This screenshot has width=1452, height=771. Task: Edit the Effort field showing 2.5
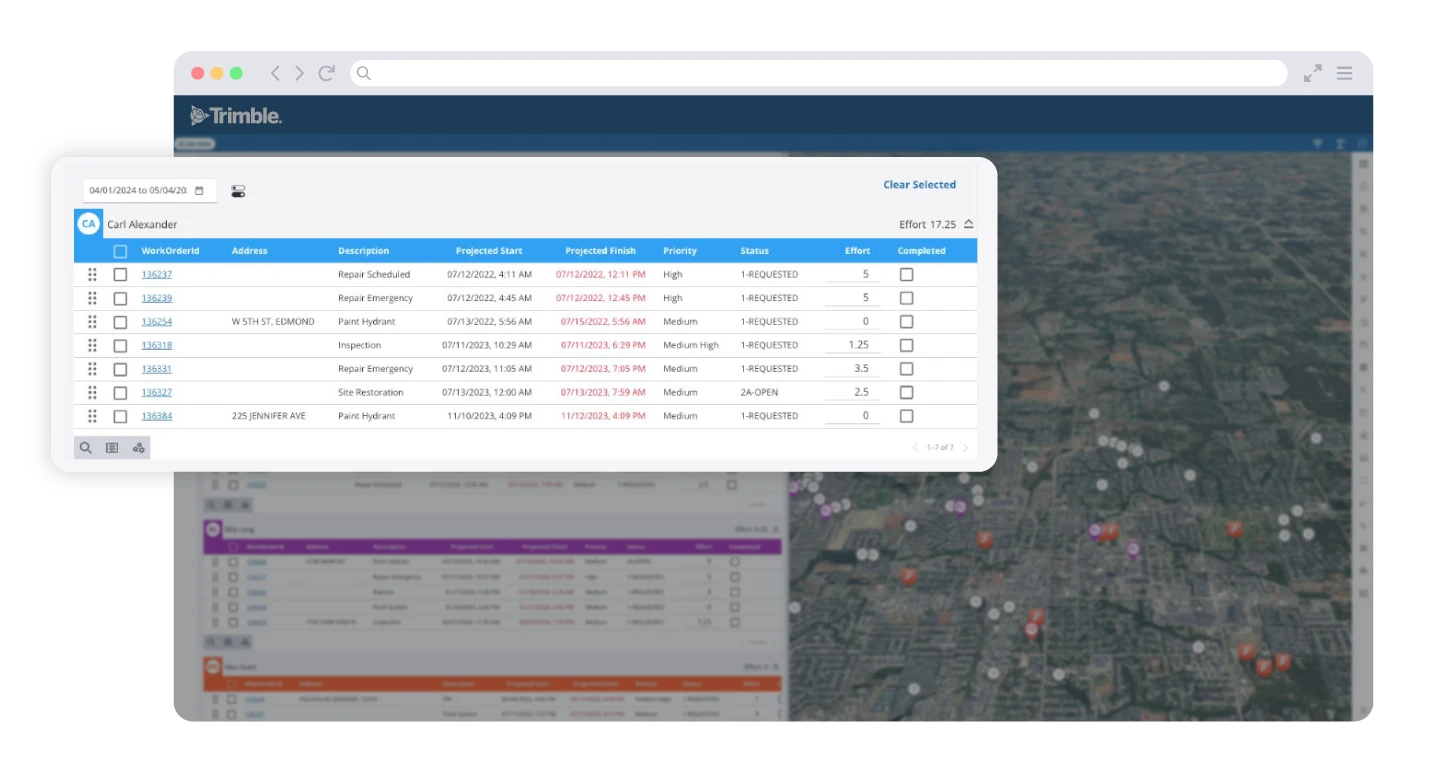852,392
